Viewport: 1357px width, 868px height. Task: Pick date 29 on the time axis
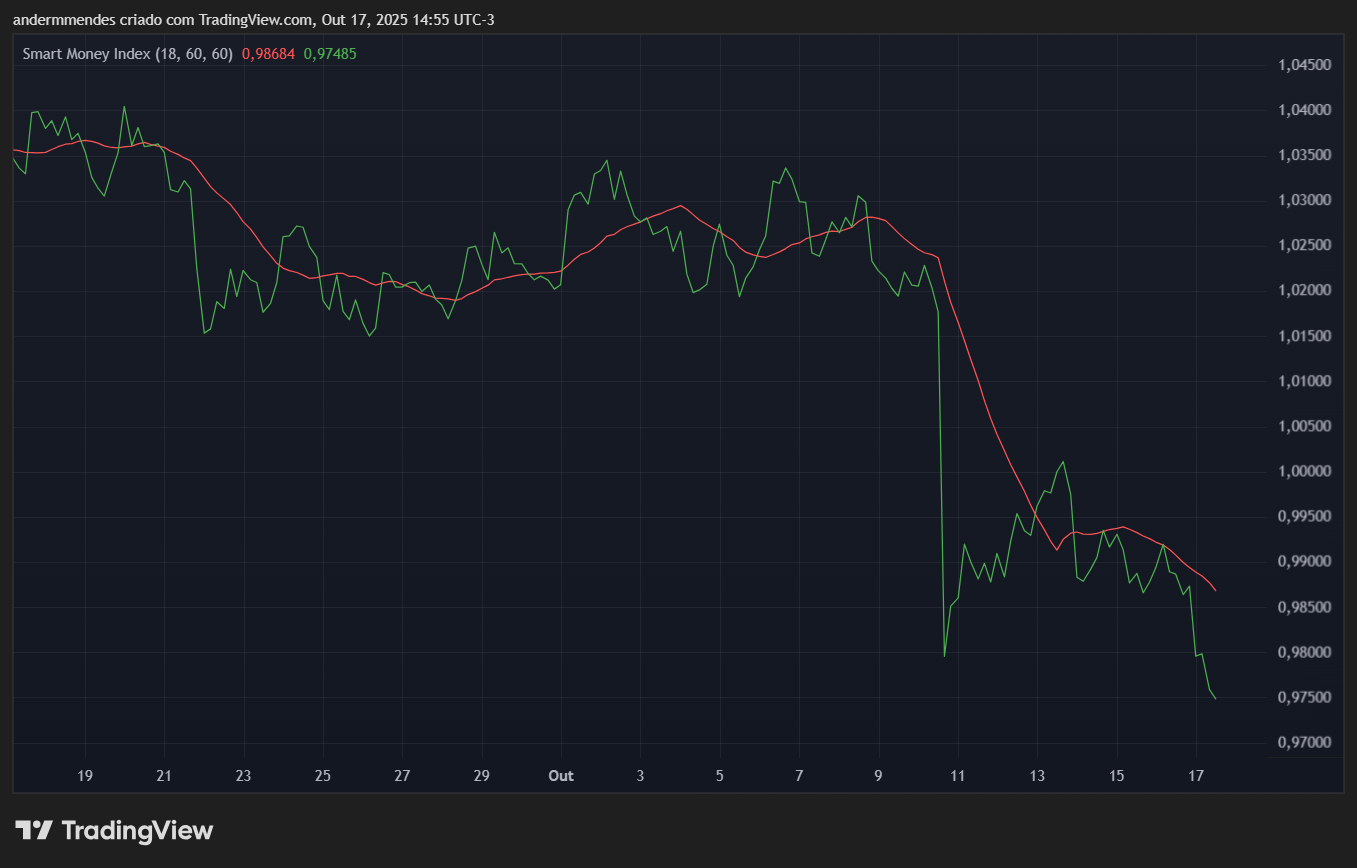tap(482, 775)
